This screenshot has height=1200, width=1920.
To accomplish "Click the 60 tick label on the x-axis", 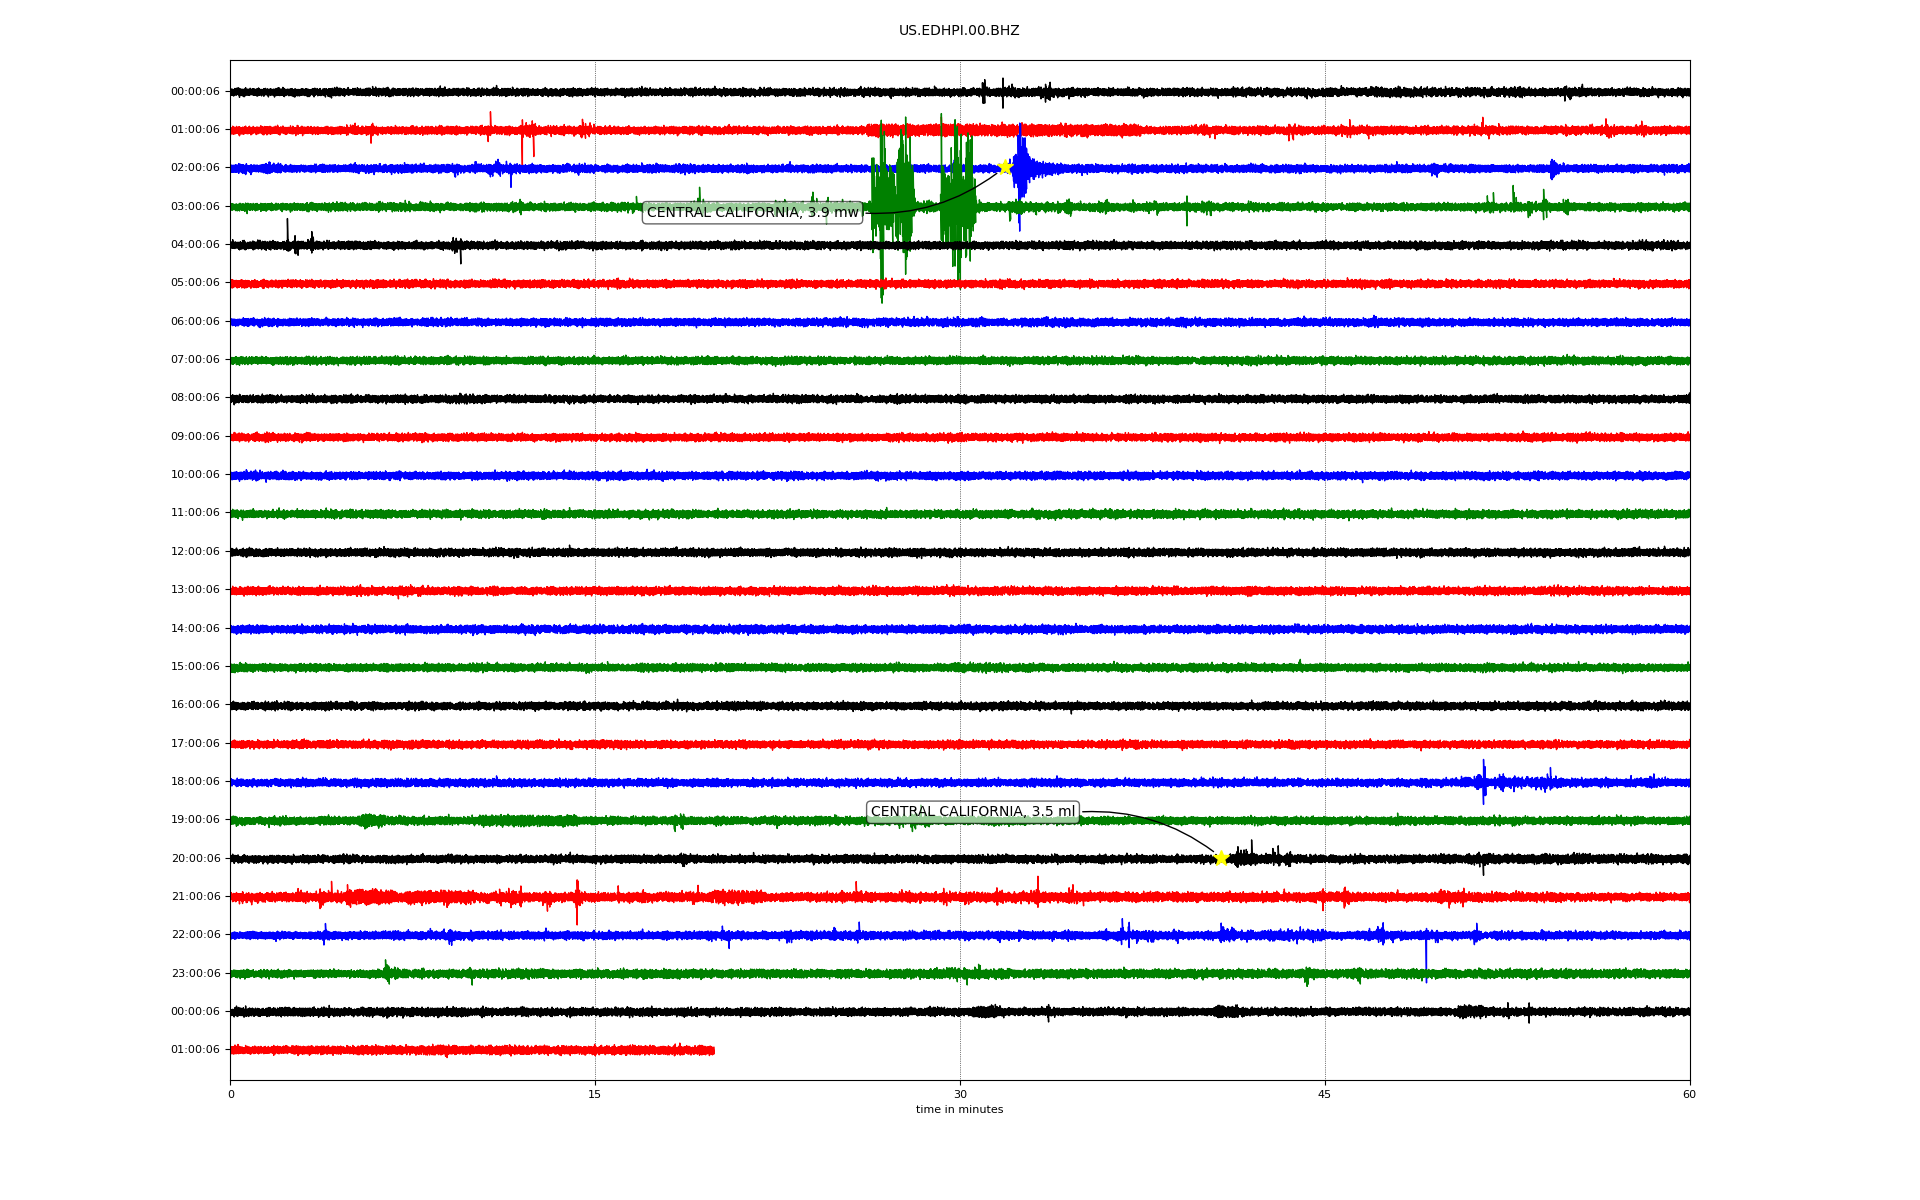I will [1689, 1094].
